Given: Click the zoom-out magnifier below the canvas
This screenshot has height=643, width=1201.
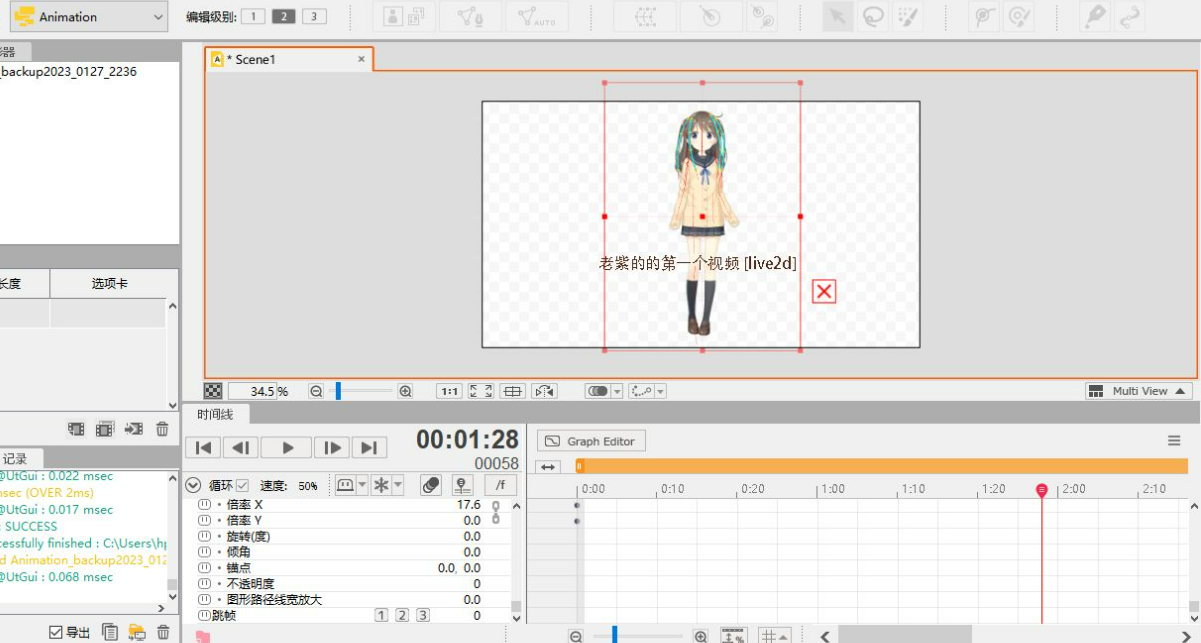Looking at the screenshot, I should click(316, 392).
